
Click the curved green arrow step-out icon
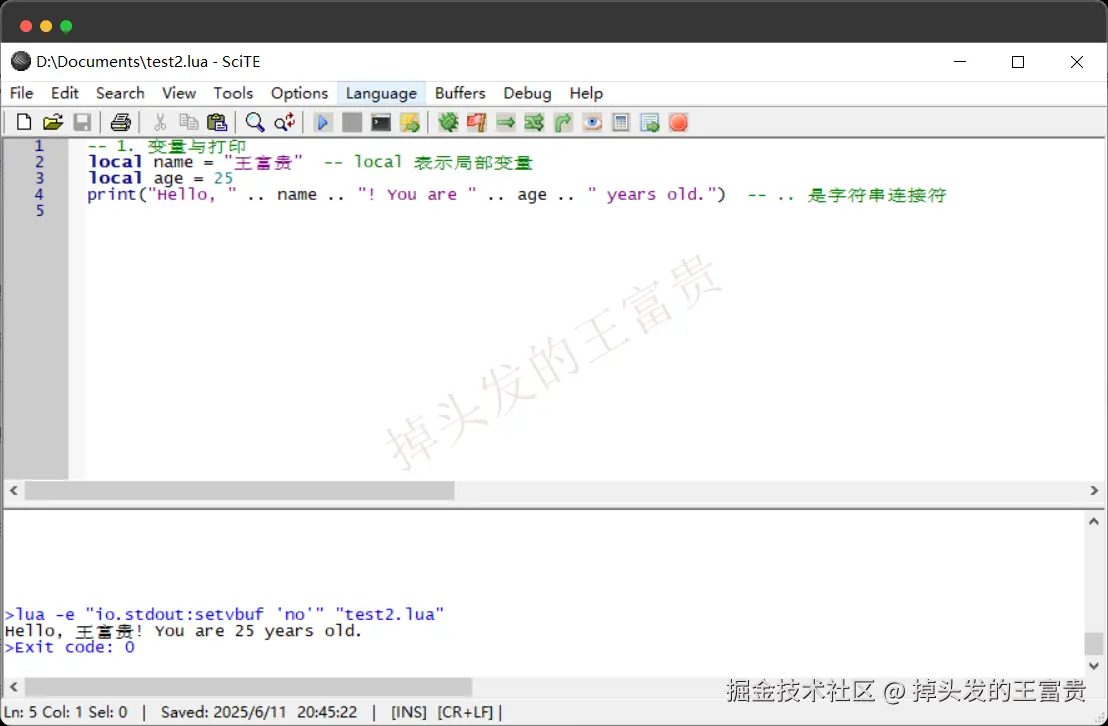563,122
